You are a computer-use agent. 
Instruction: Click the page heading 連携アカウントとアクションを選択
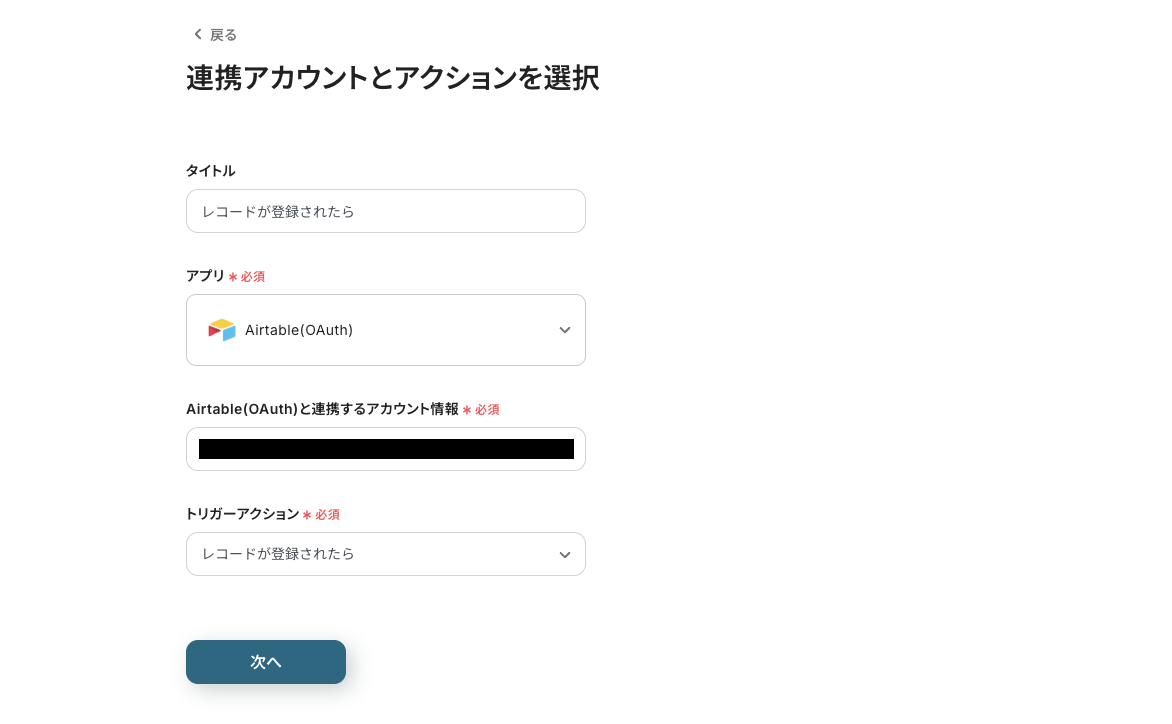[392, 78]
